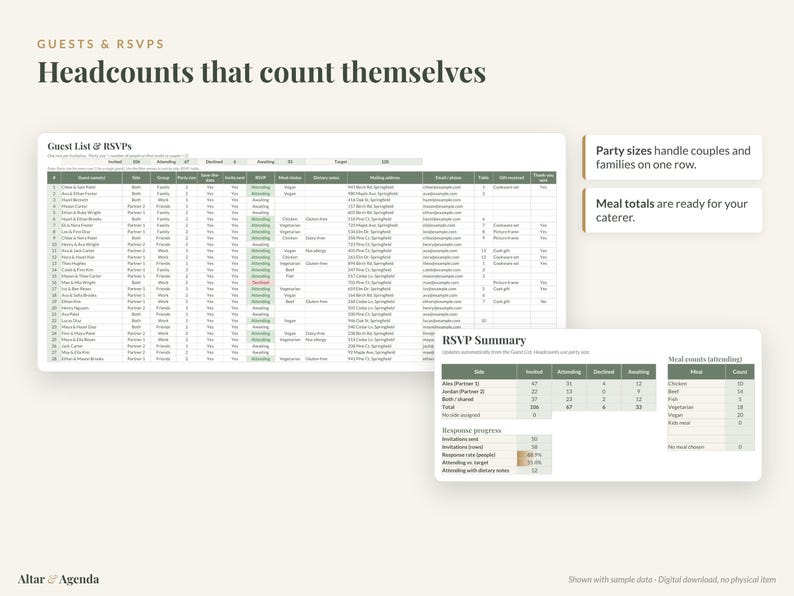Click the Altar & Agenda logo

coord(58,579)
